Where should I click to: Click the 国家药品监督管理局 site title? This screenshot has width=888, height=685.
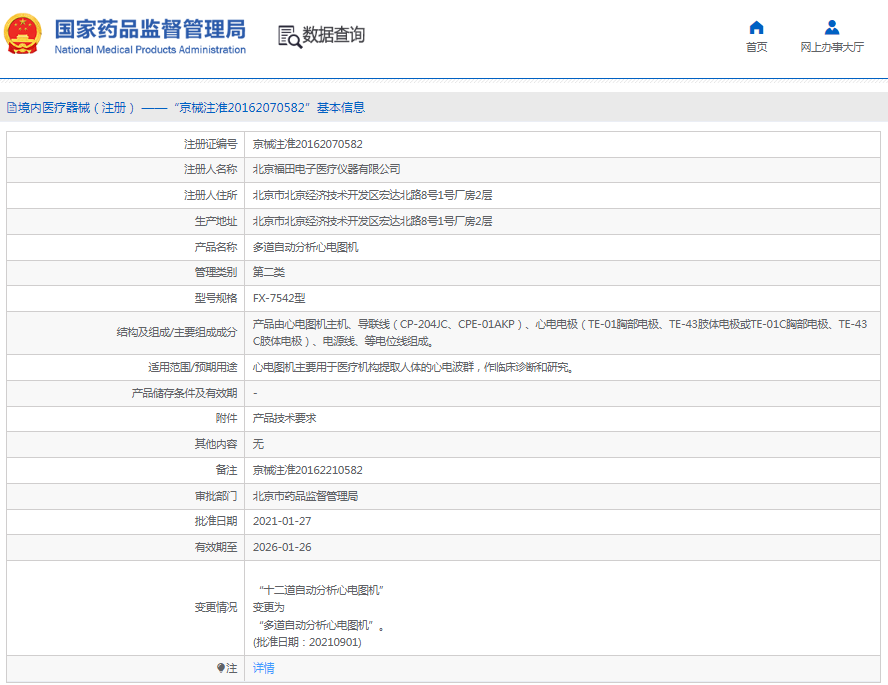click(149, 28)
